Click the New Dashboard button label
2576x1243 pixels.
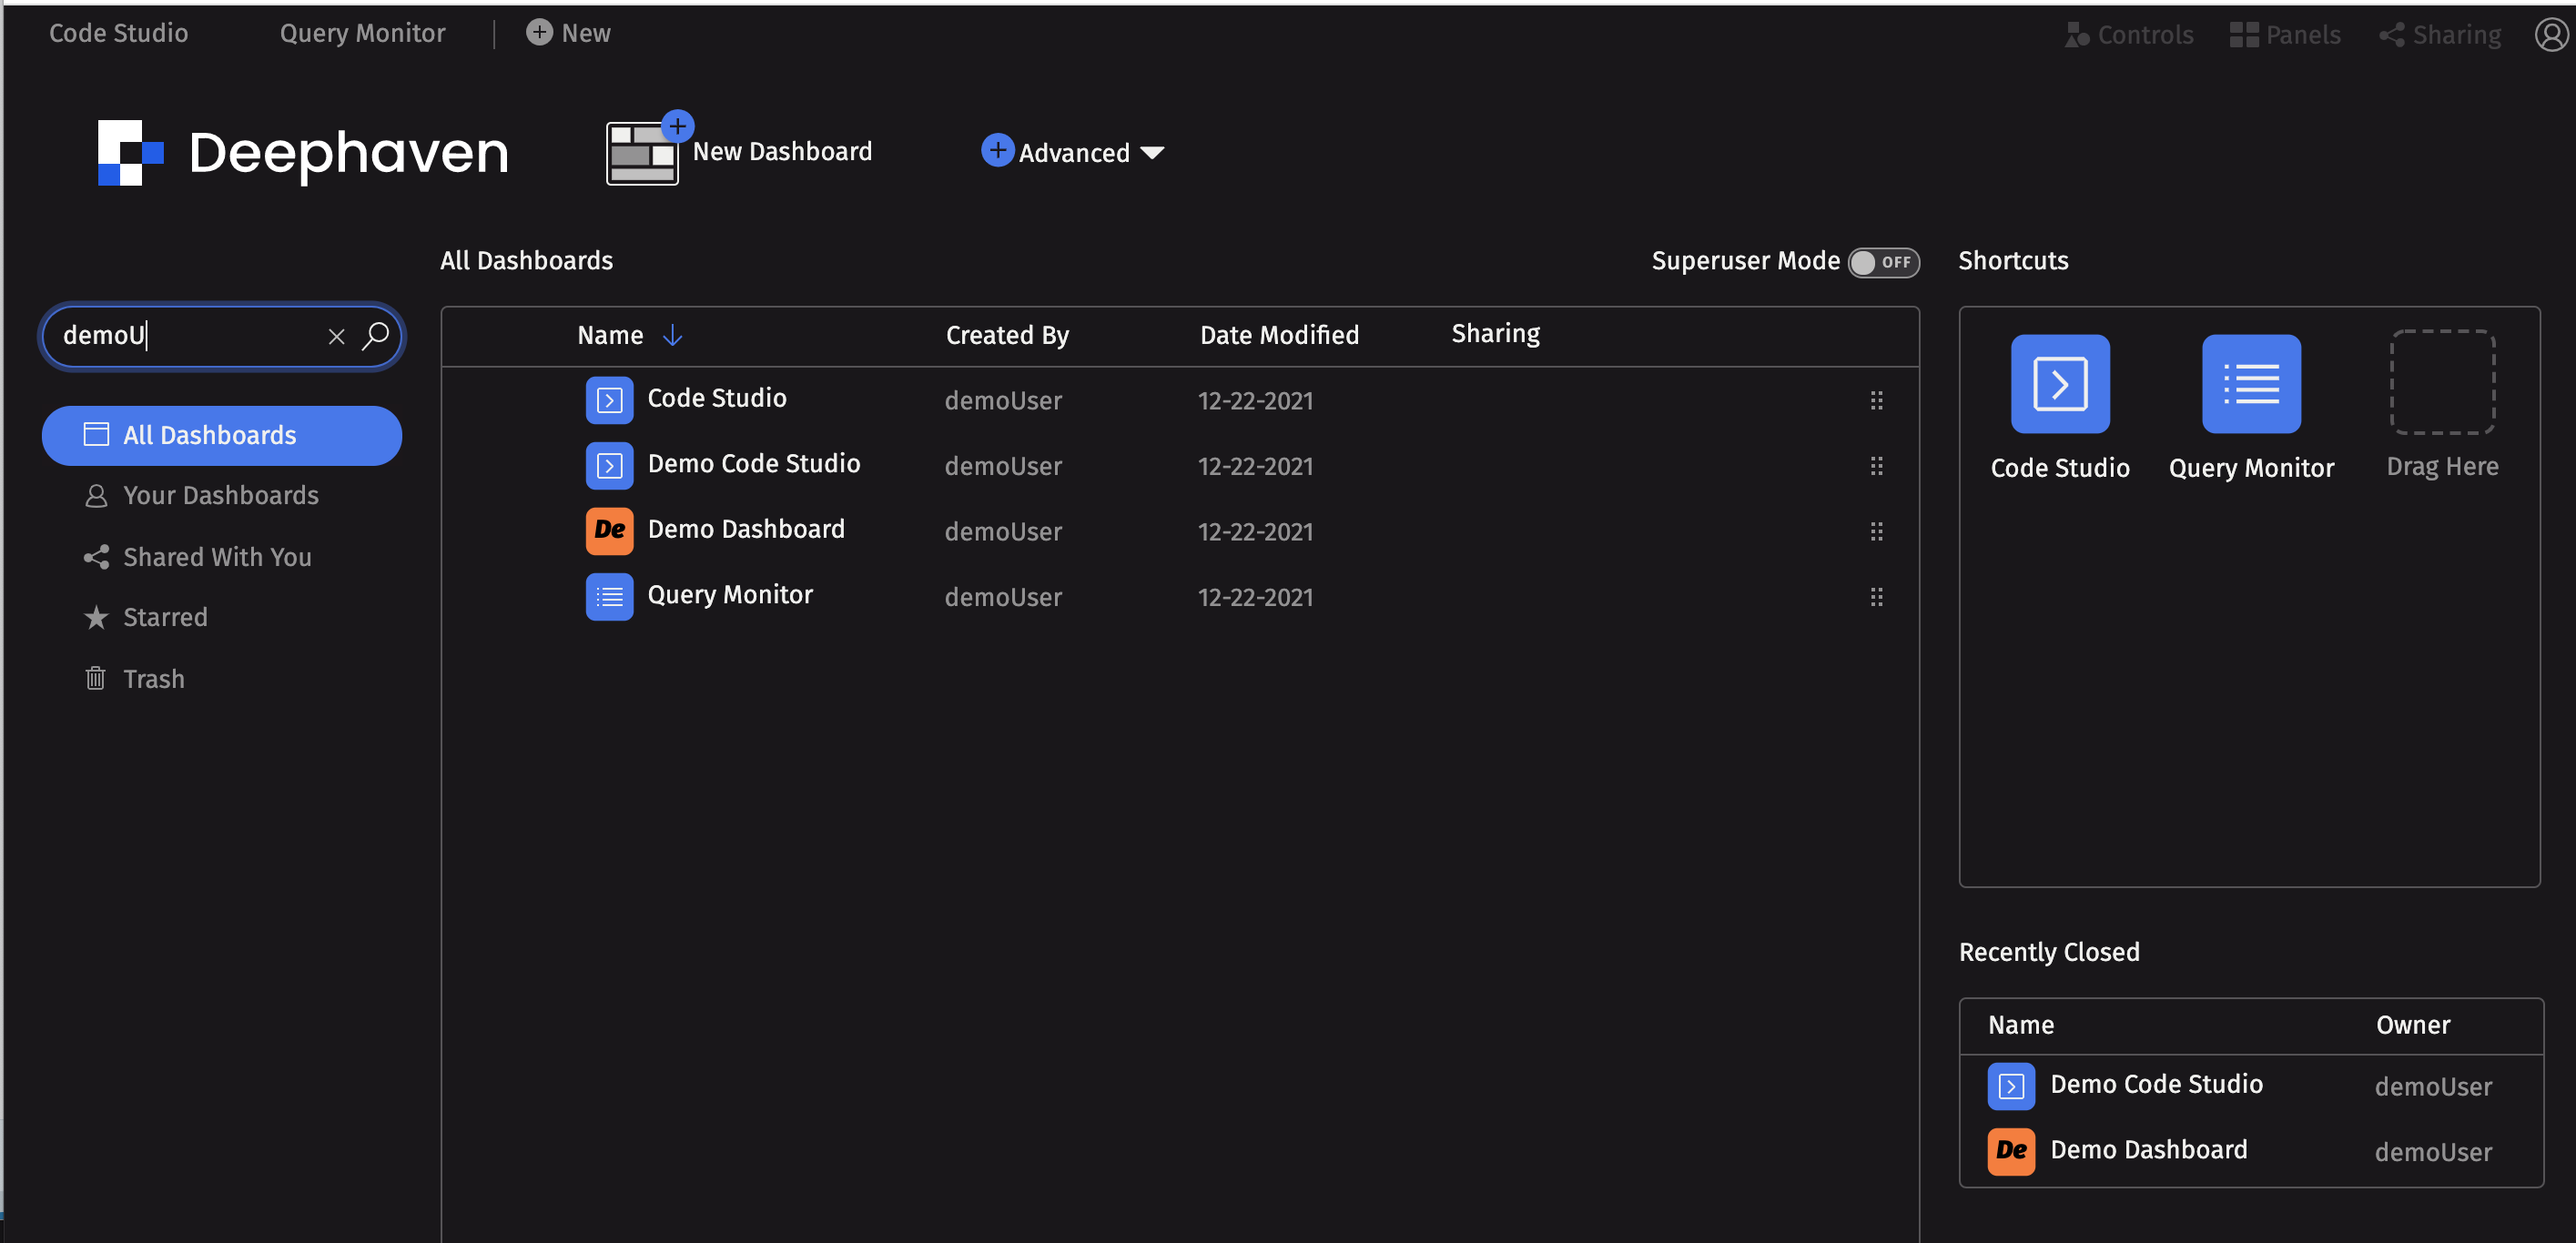782,151
